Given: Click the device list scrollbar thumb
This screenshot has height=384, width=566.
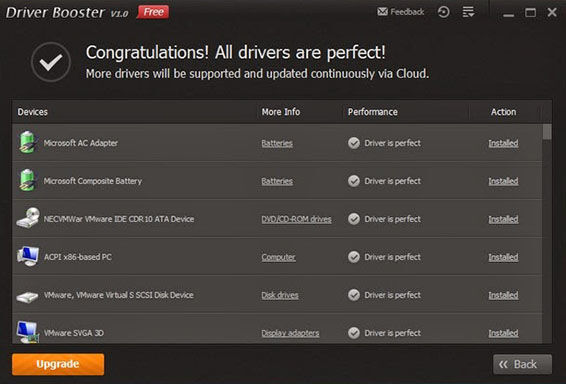Looking at the screenshot, I should [547, 132].
